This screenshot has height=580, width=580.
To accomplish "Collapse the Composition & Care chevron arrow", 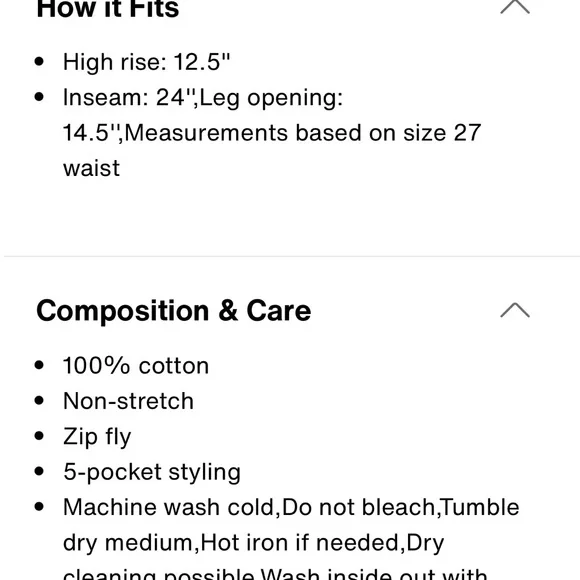I will 515,310.
